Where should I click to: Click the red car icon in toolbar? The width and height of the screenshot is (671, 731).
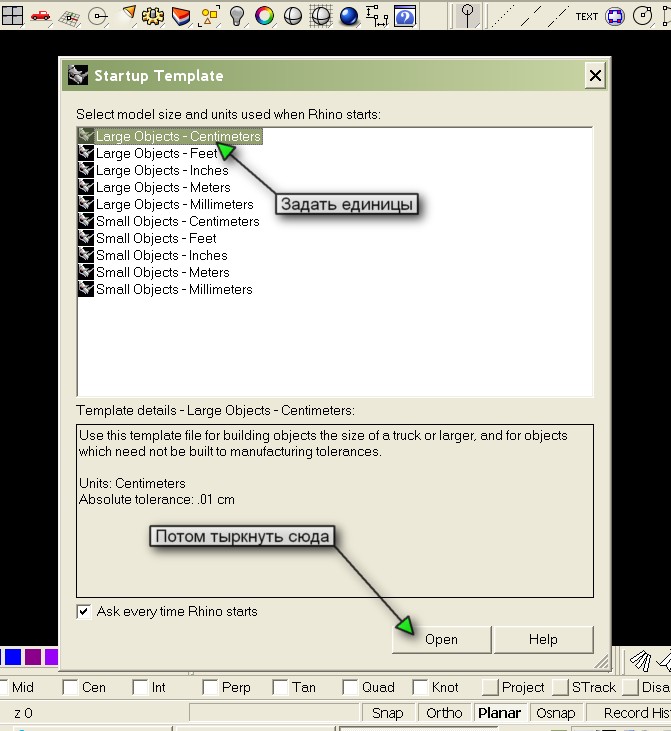pyautogui.click(x=41, y=16)
